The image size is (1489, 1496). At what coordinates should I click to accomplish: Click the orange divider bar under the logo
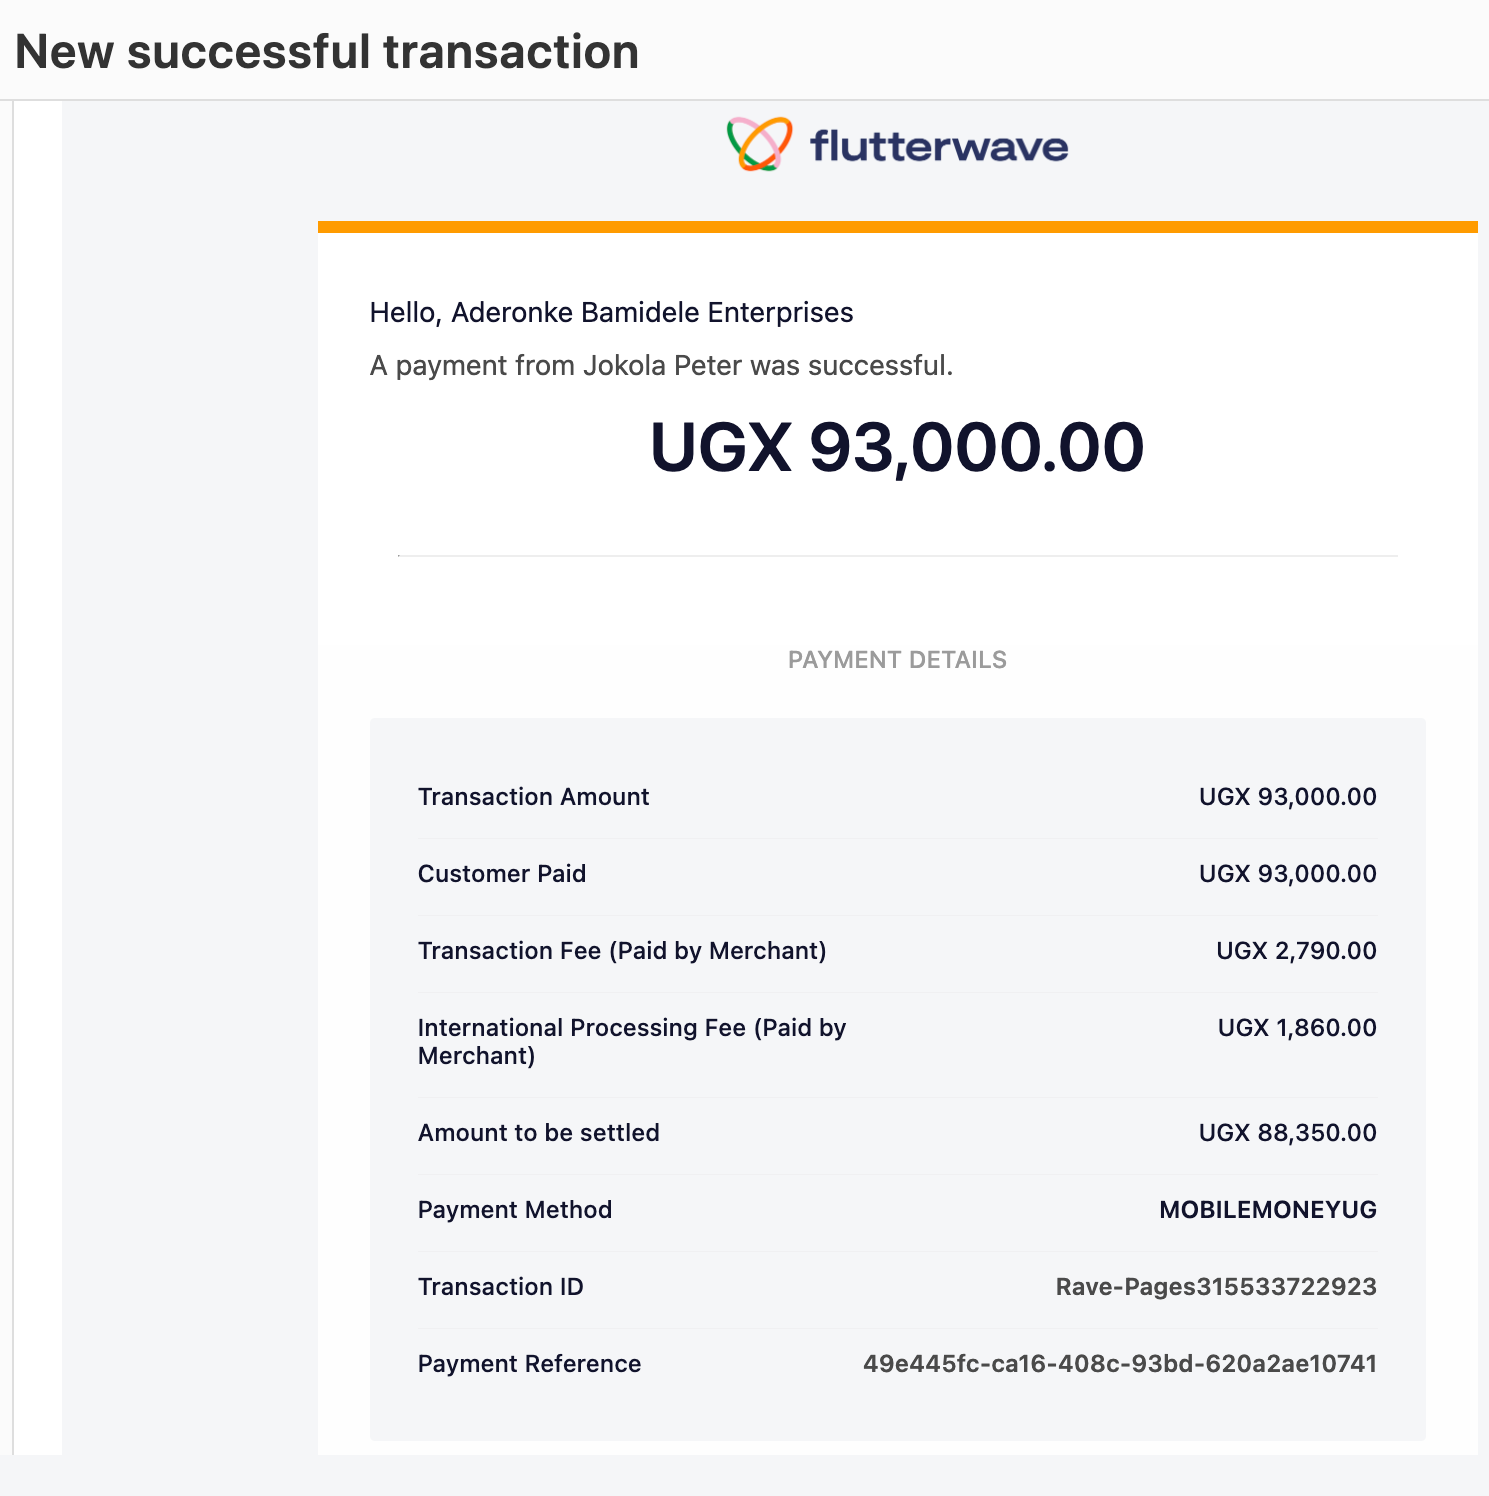point(897,227)
